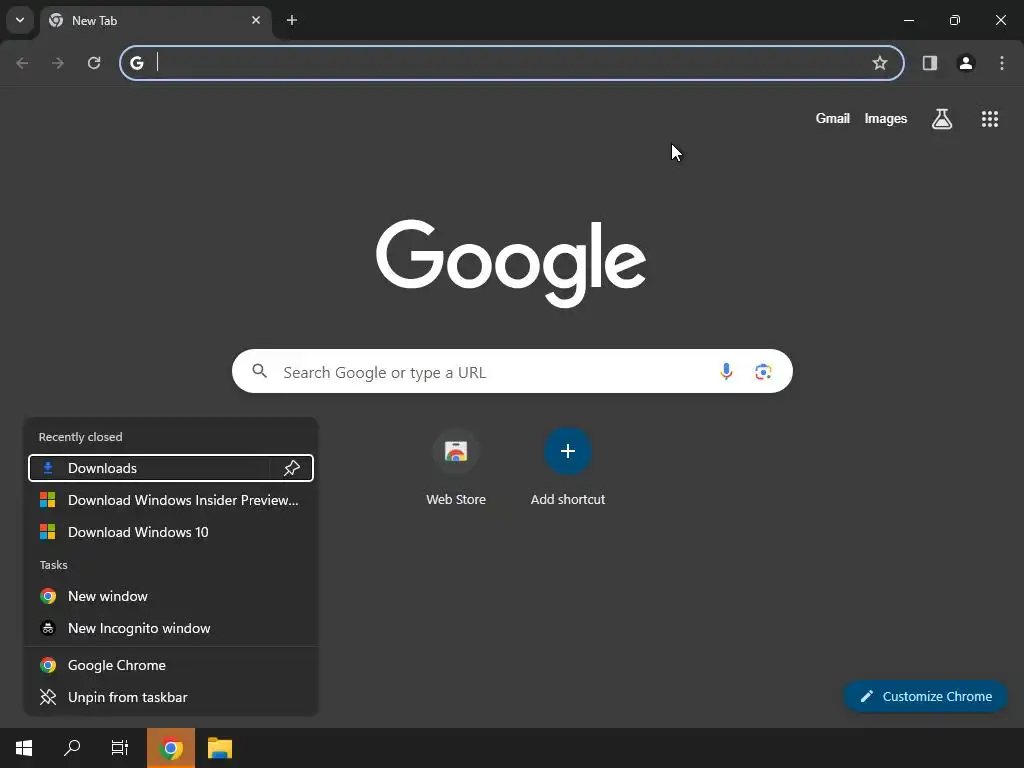Click the Search Google or type a URL box
This screenshot has width=1024, height=768.
click(x=512, y=371)
